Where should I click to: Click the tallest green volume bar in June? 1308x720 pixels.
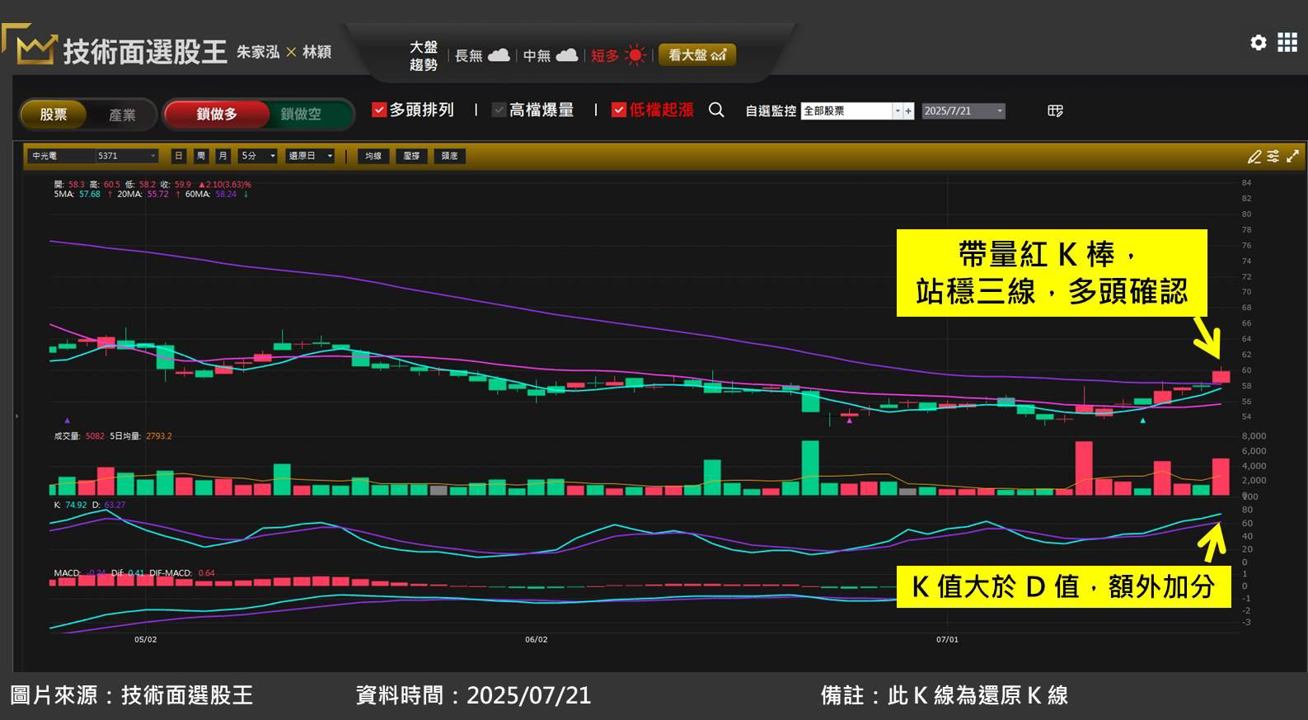810,468
